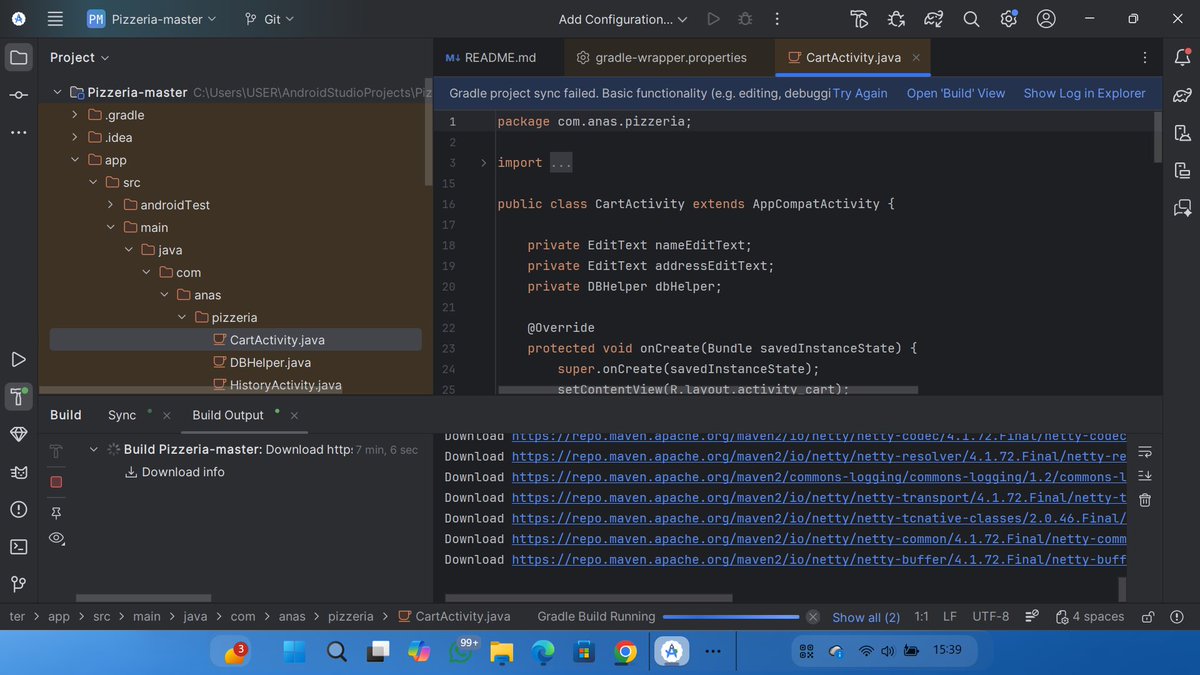Cancel Gradle build progress with X

click(x=813, y=617)
